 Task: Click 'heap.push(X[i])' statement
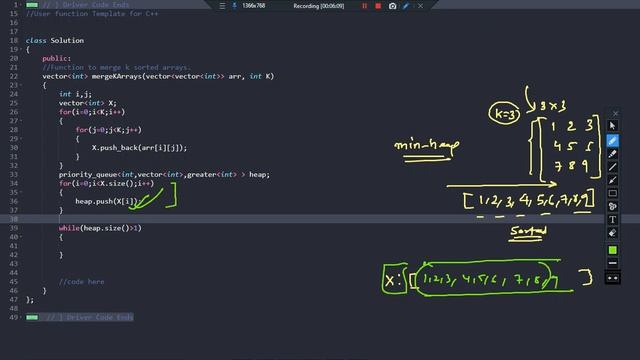pyautogui.click(x=107, y=201)
